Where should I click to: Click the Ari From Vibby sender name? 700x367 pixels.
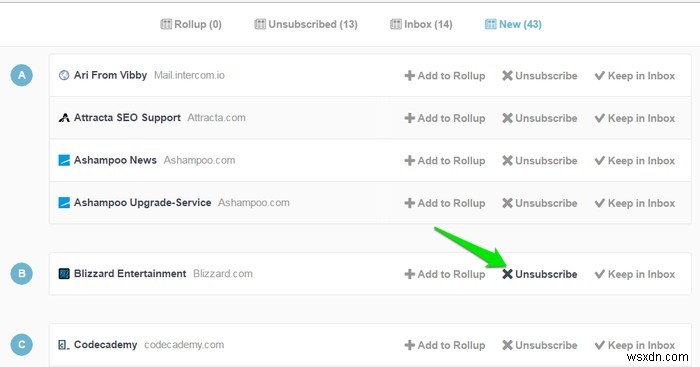click(x=110, y=75)
